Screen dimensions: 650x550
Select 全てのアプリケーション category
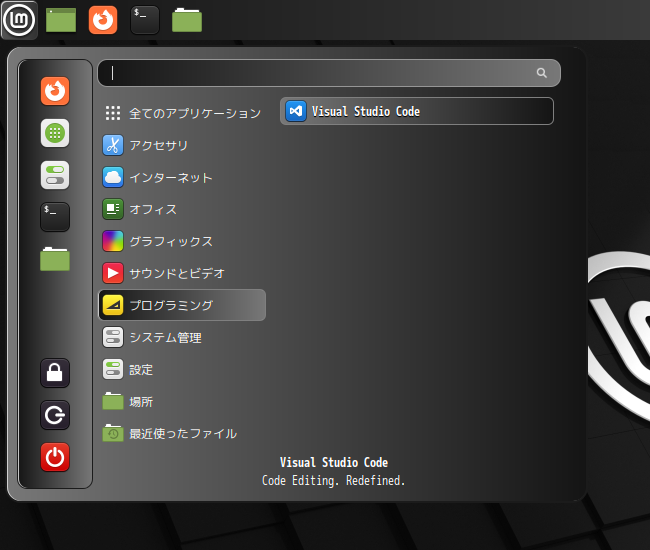[x=182, y=113]
